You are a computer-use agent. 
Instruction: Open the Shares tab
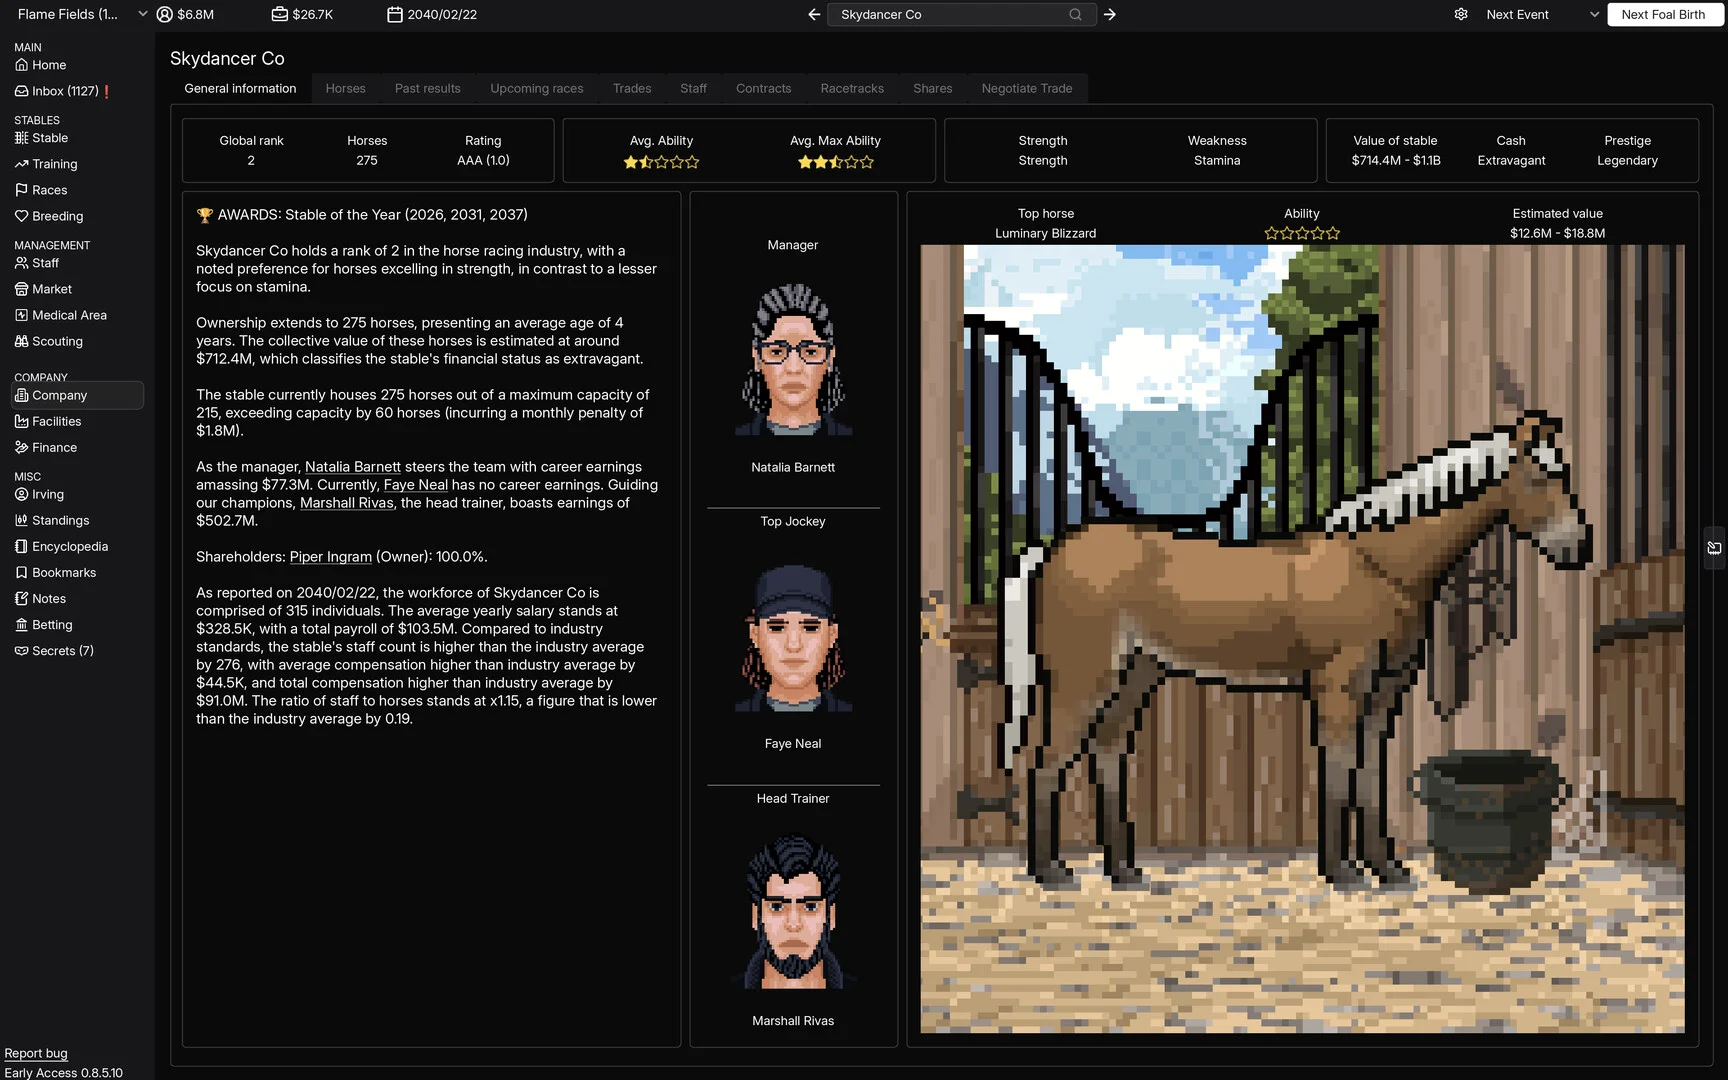931,88
